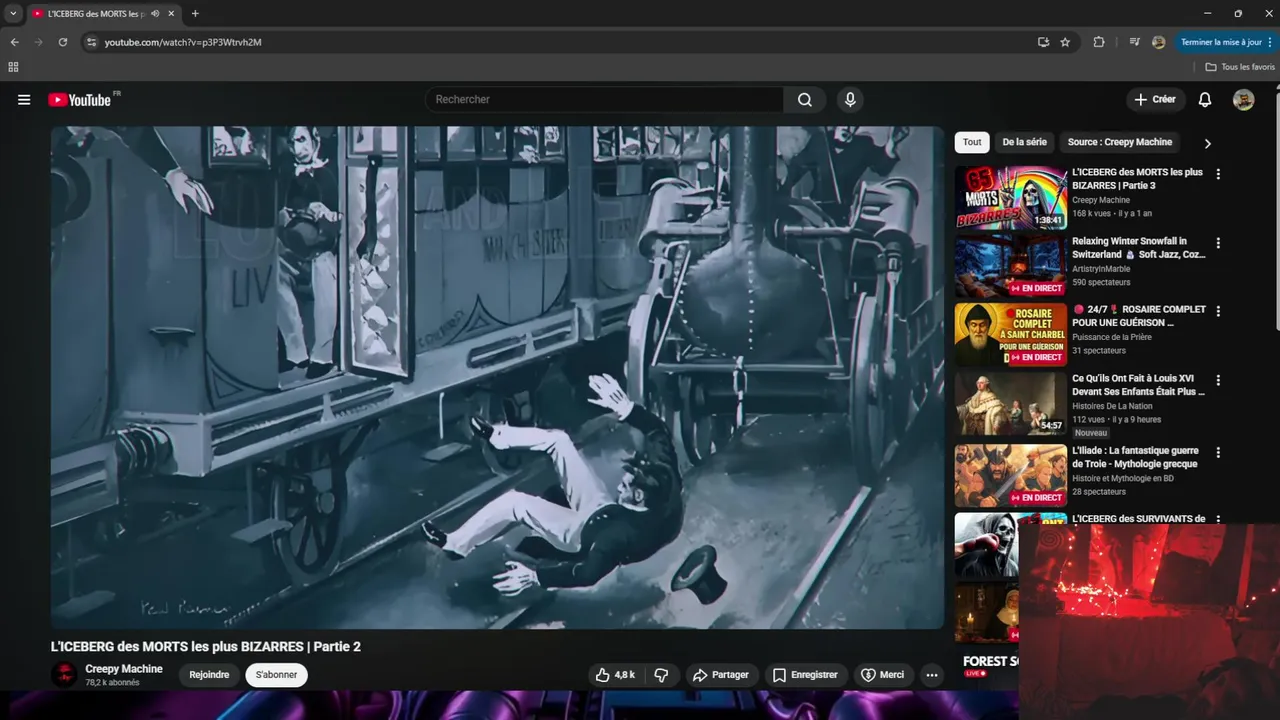
Task: Open the apps grid in bookmarks bar
Action: tap(13, 67)
